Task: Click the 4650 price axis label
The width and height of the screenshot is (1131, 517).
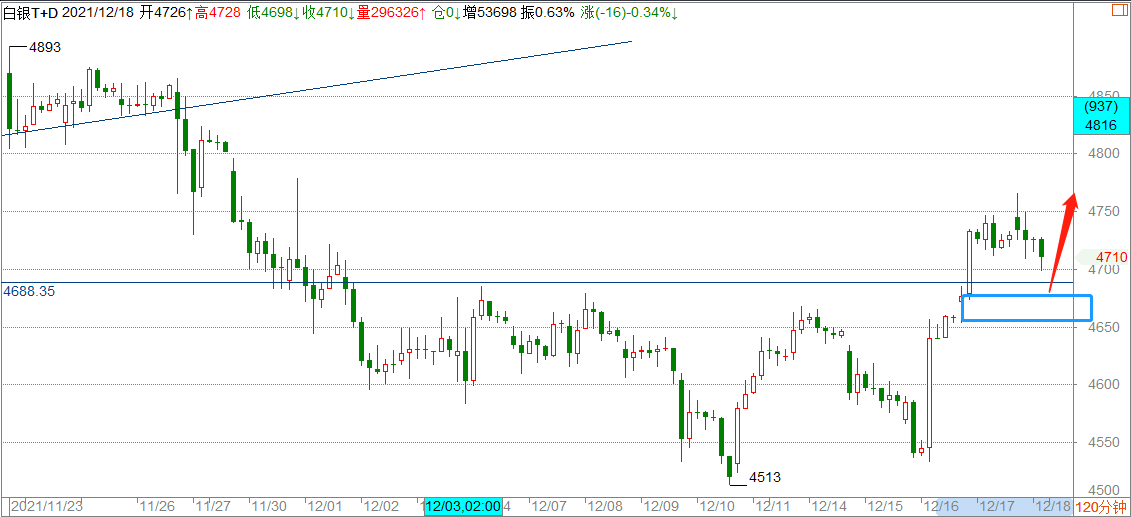Action: tap(1104, 327)
